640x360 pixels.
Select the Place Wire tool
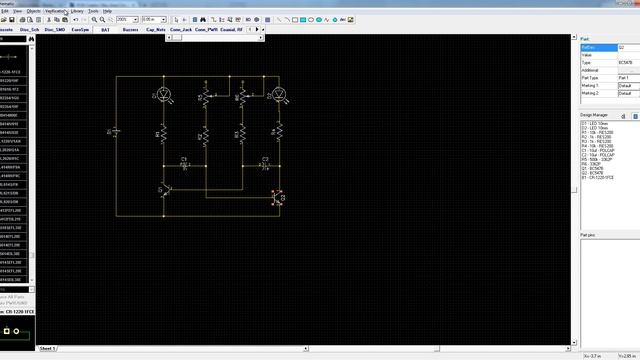(213, 20)
